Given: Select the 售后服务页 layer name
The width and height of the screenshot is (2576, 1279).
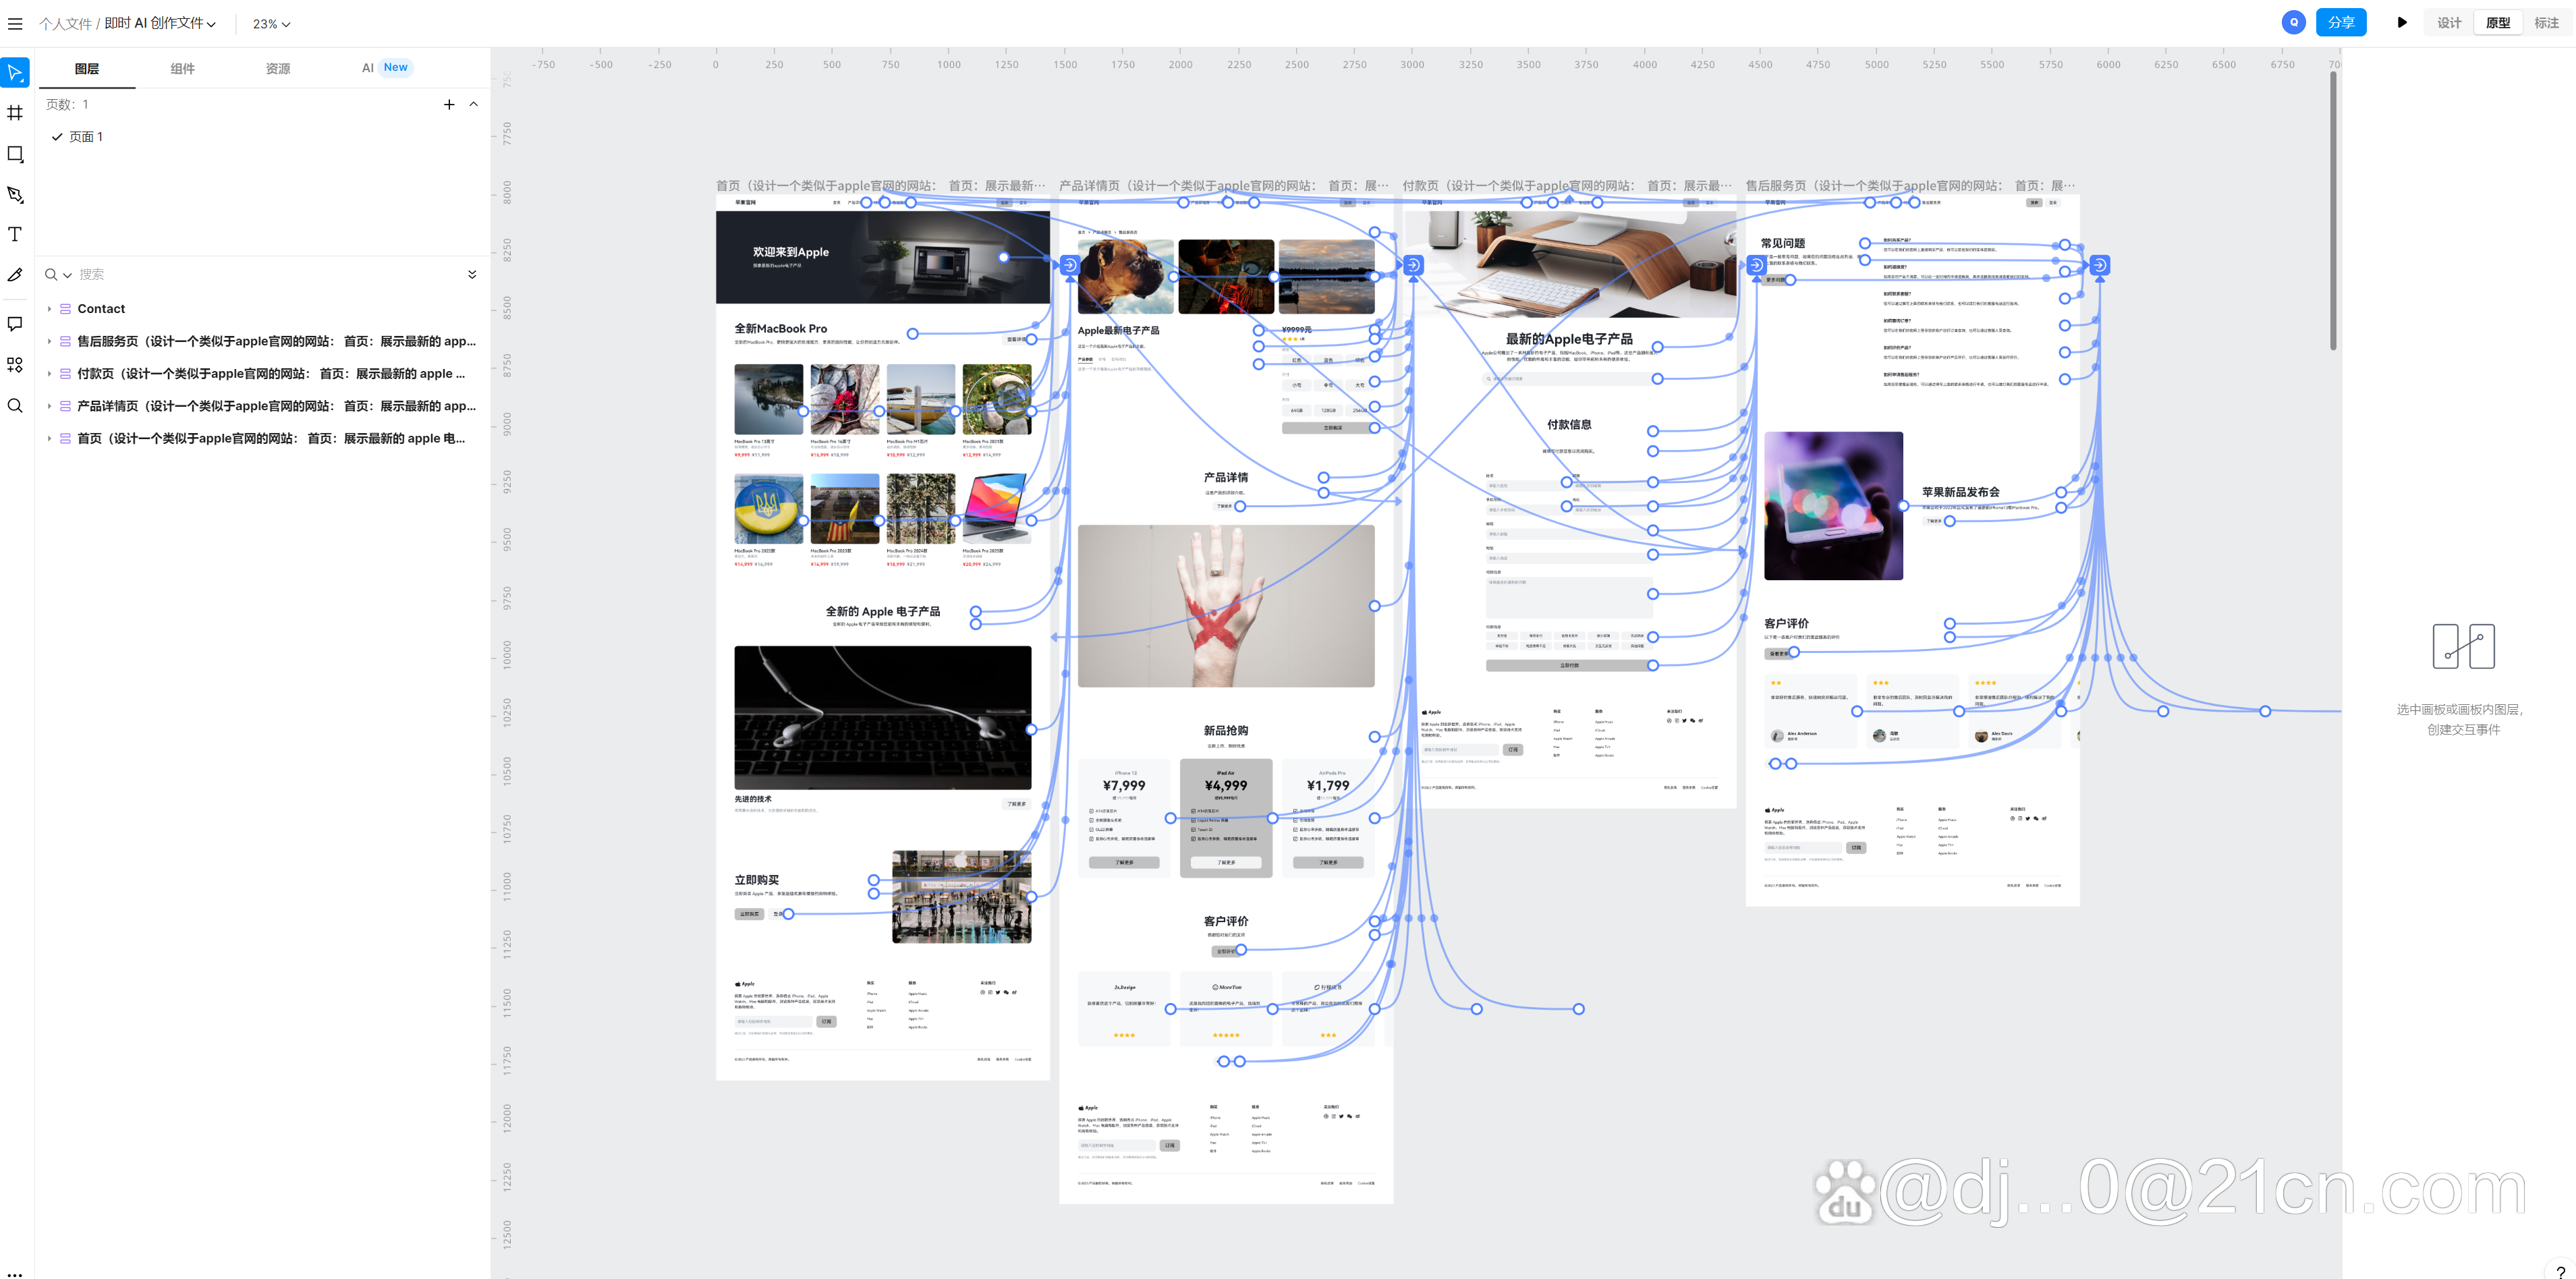Looking at the screenshot, I should 277,341.
